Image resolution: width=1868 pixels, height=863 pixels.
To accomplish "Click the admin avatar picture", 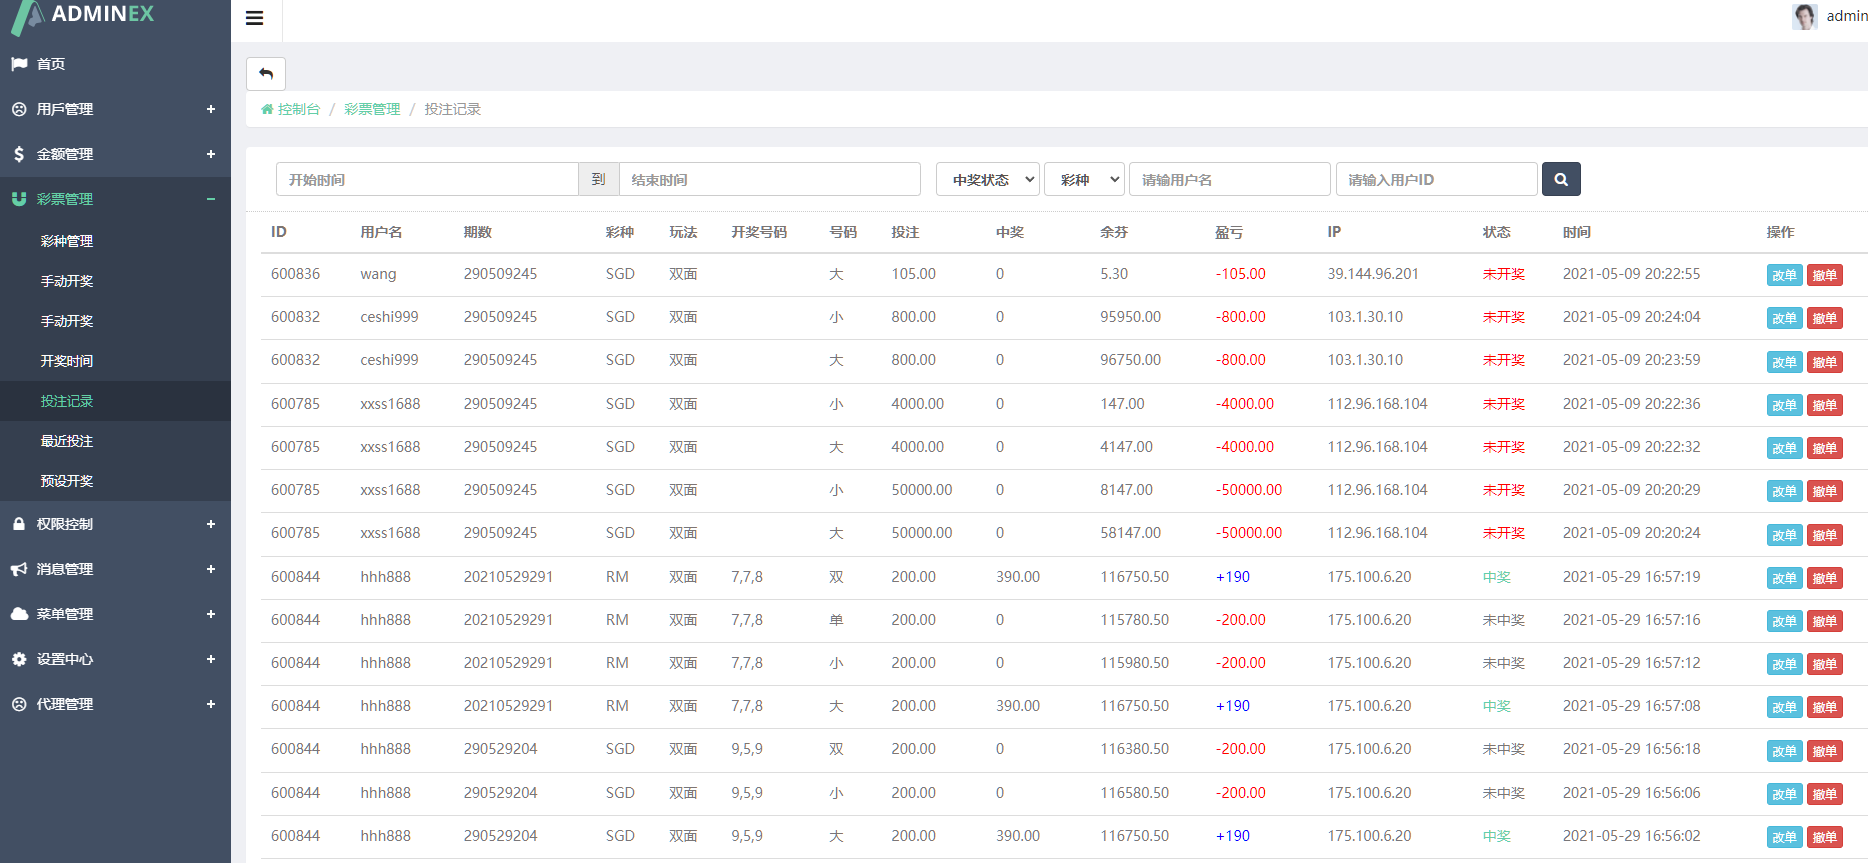I will 1804,16.
